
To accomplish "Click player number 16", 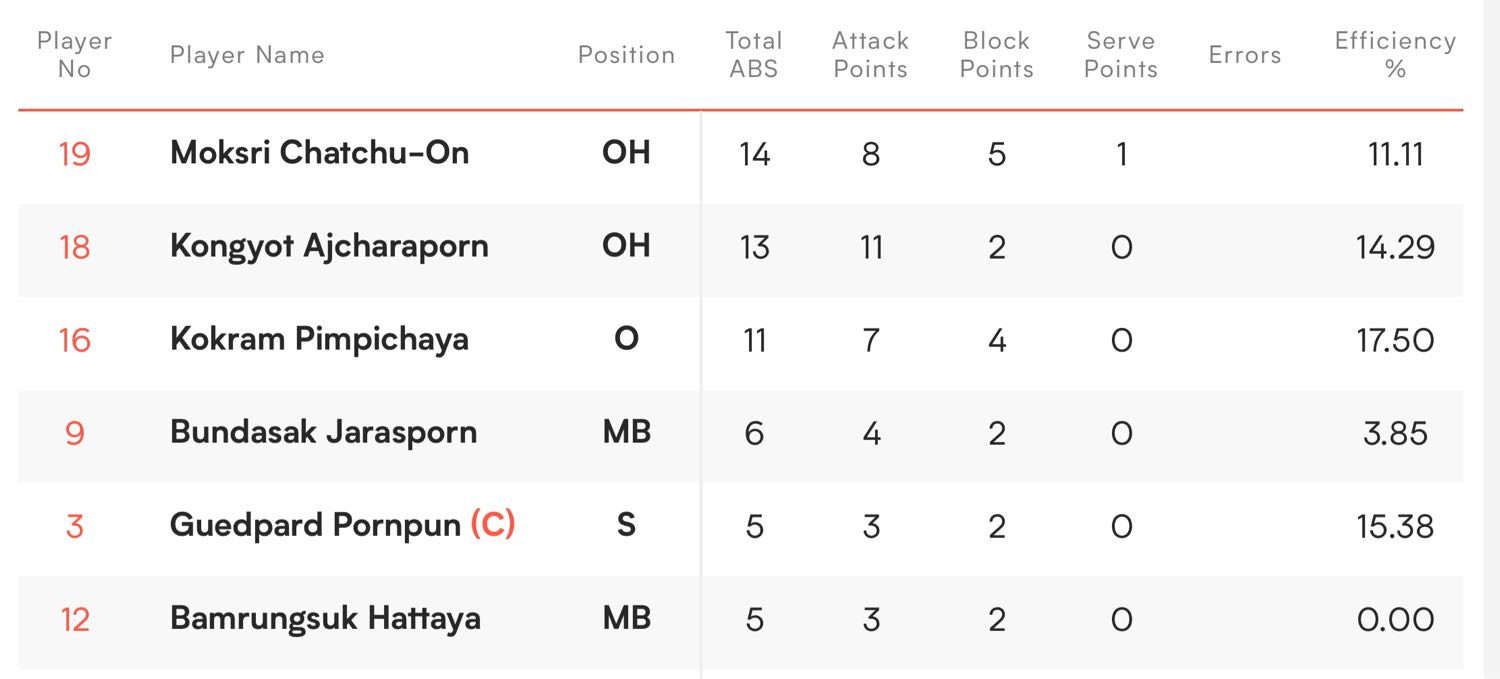I will coord(74,340).
